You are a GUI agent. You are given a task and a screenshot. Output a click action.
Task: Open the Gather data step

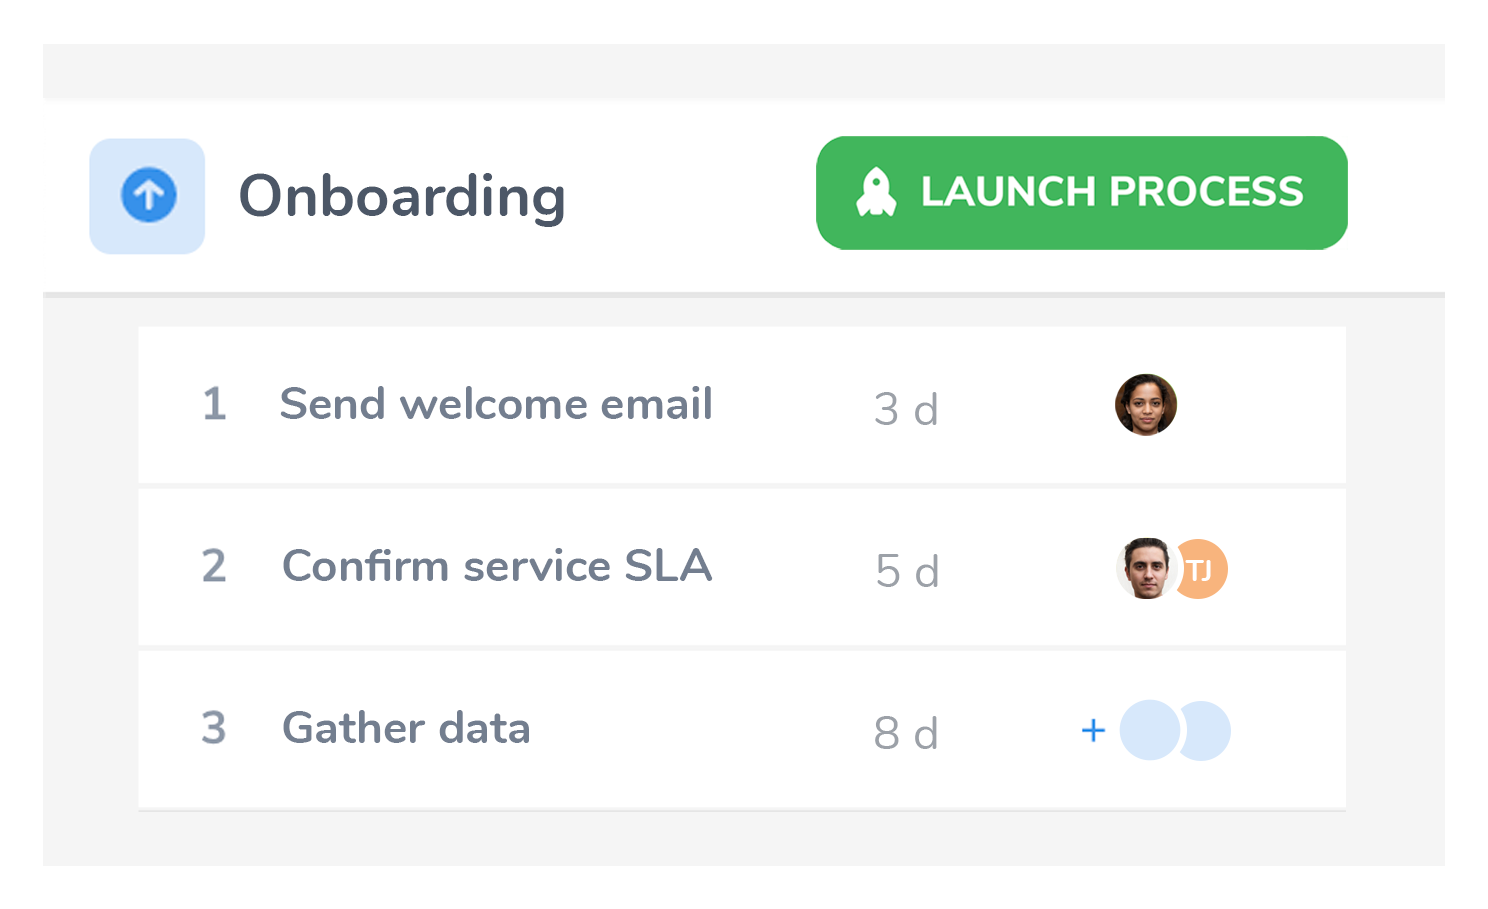[742, 730]
